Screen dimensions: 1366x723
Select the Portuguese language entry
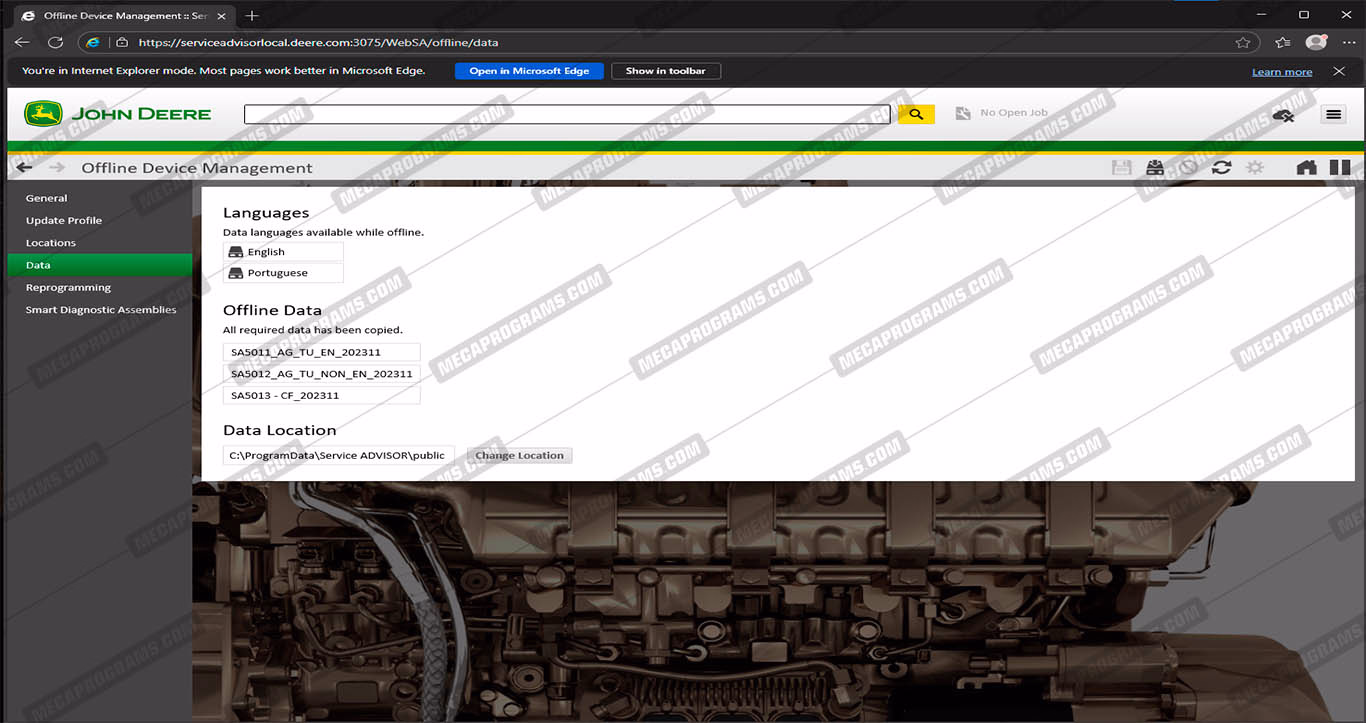point(277,273)
